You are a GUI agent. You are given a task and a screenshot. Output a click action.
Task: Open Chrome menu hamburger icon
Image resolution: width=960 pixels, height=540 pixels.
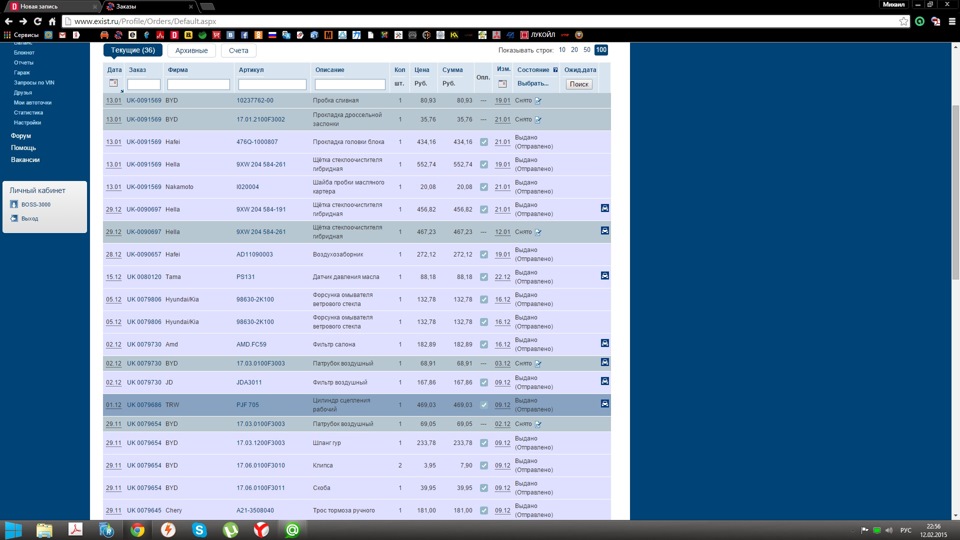pos(952,21)
